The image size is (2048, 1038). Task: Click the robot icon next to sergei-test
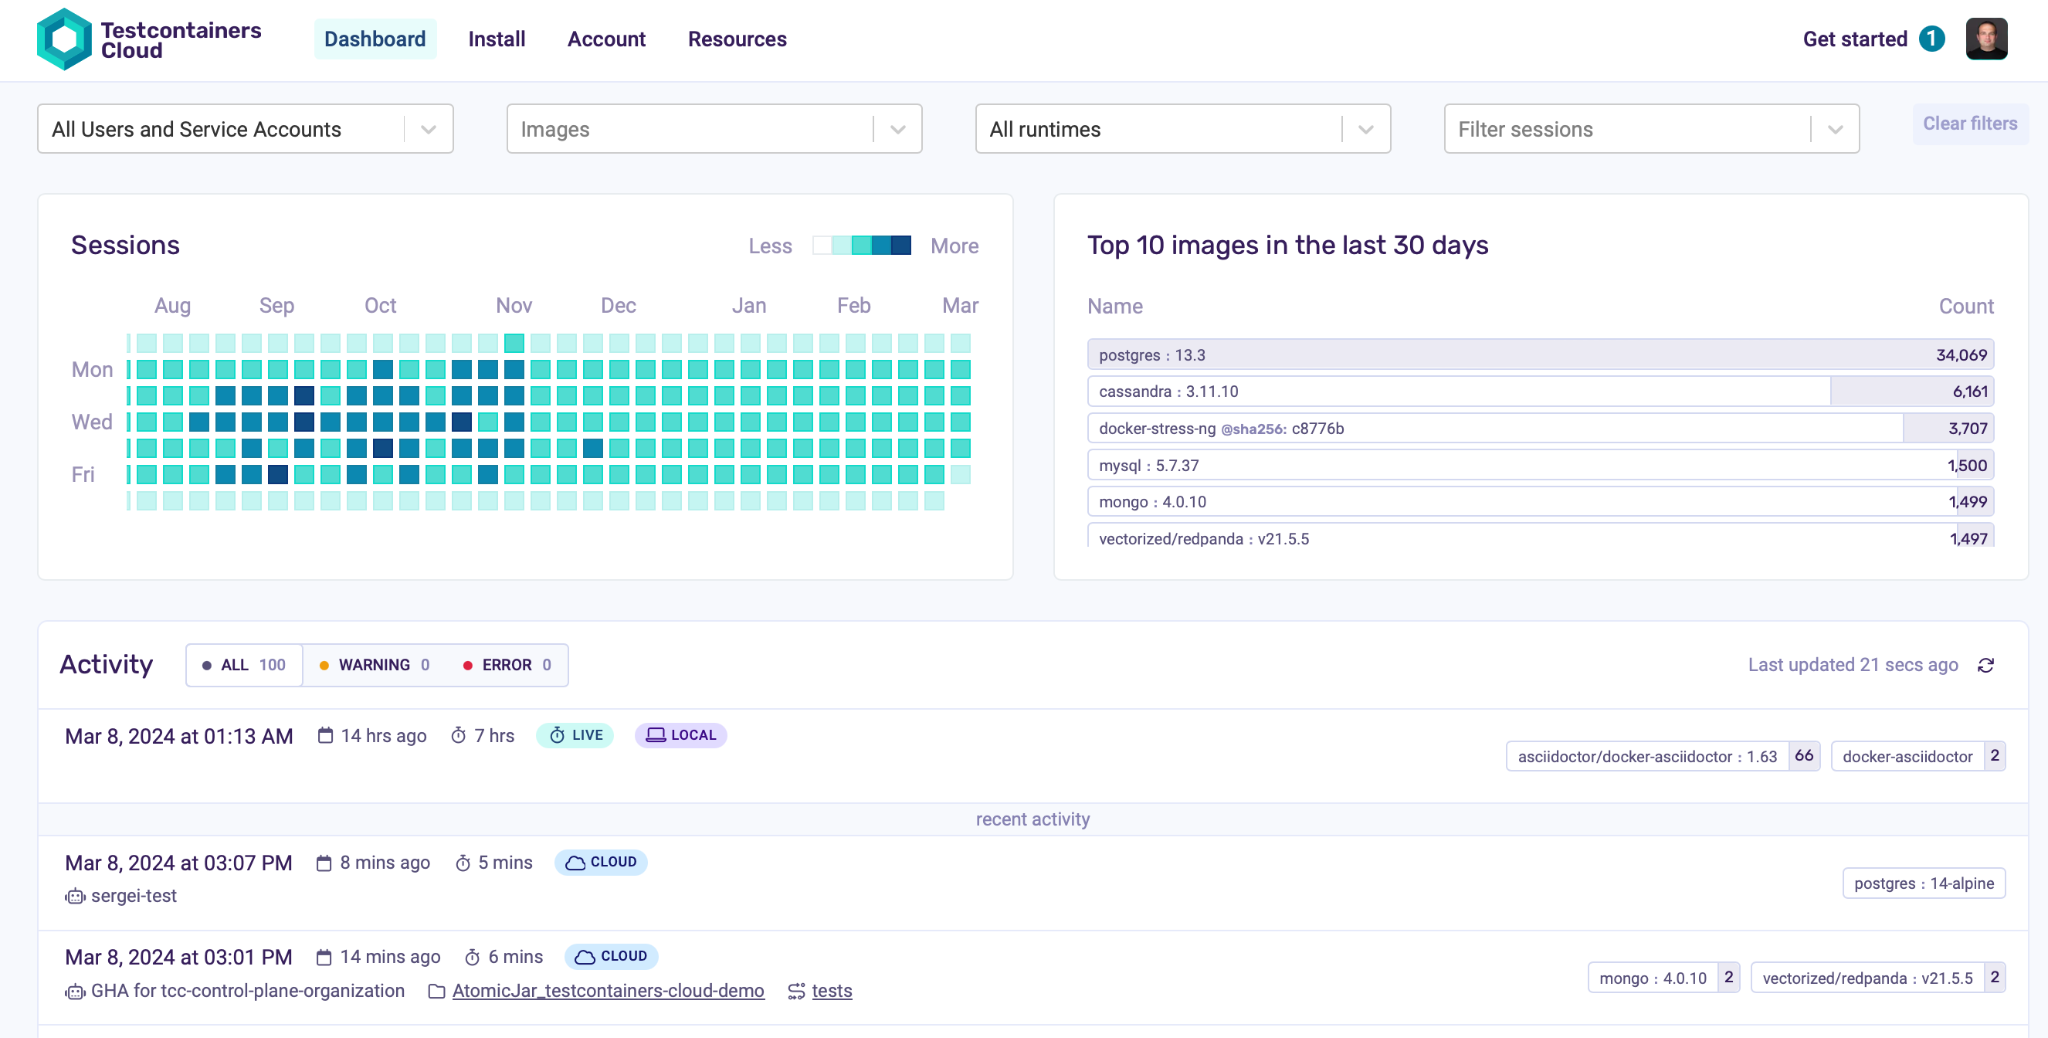pyautogui.click(x=75, y=897)
